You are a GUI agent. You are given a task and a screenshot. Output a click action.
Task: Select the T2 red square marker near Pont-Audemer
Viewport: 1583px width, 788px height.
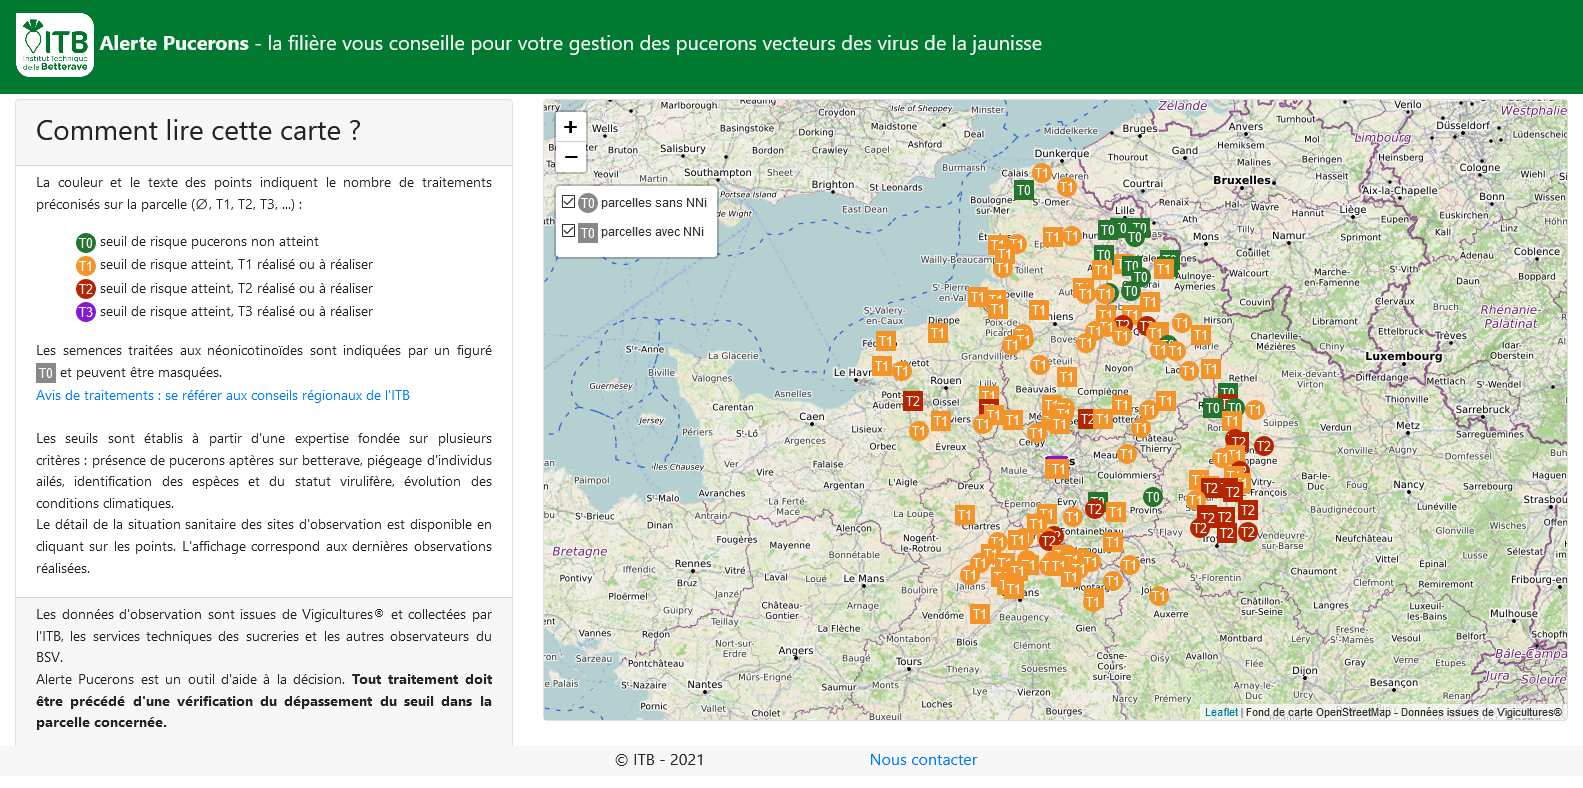[x=912, y=401]
